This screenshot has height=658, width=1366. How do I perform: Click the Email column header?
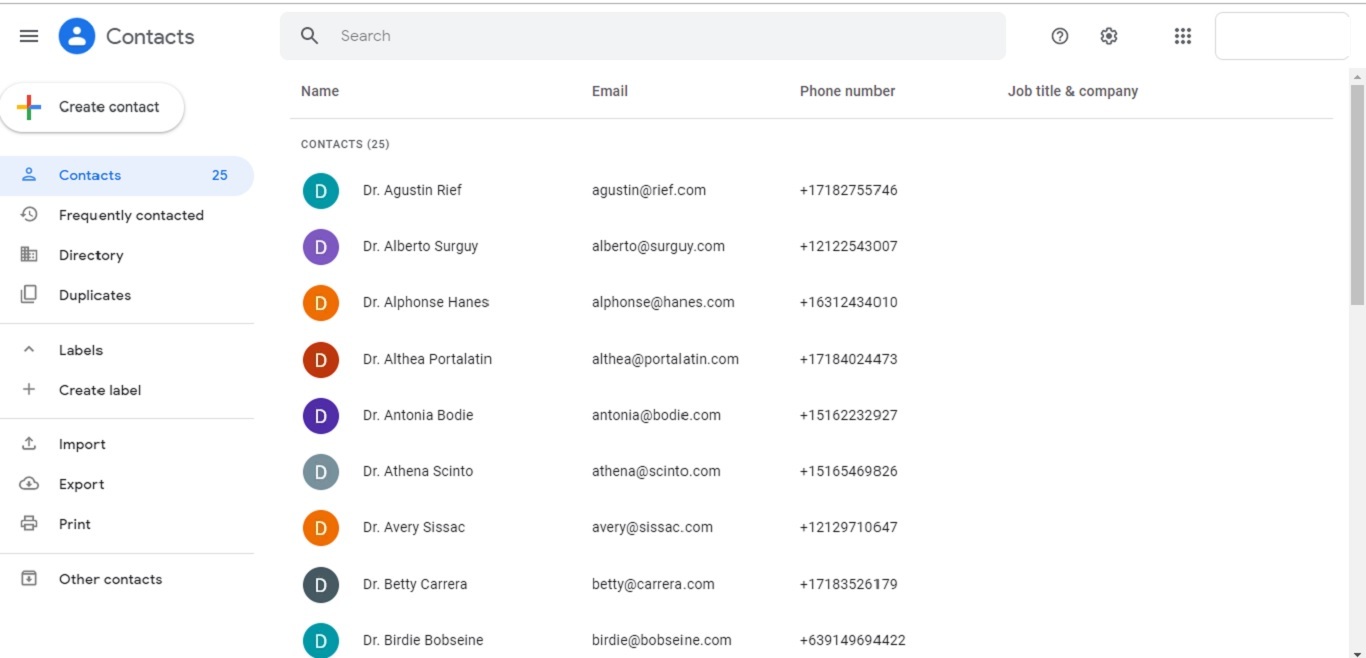coord(610,91)
